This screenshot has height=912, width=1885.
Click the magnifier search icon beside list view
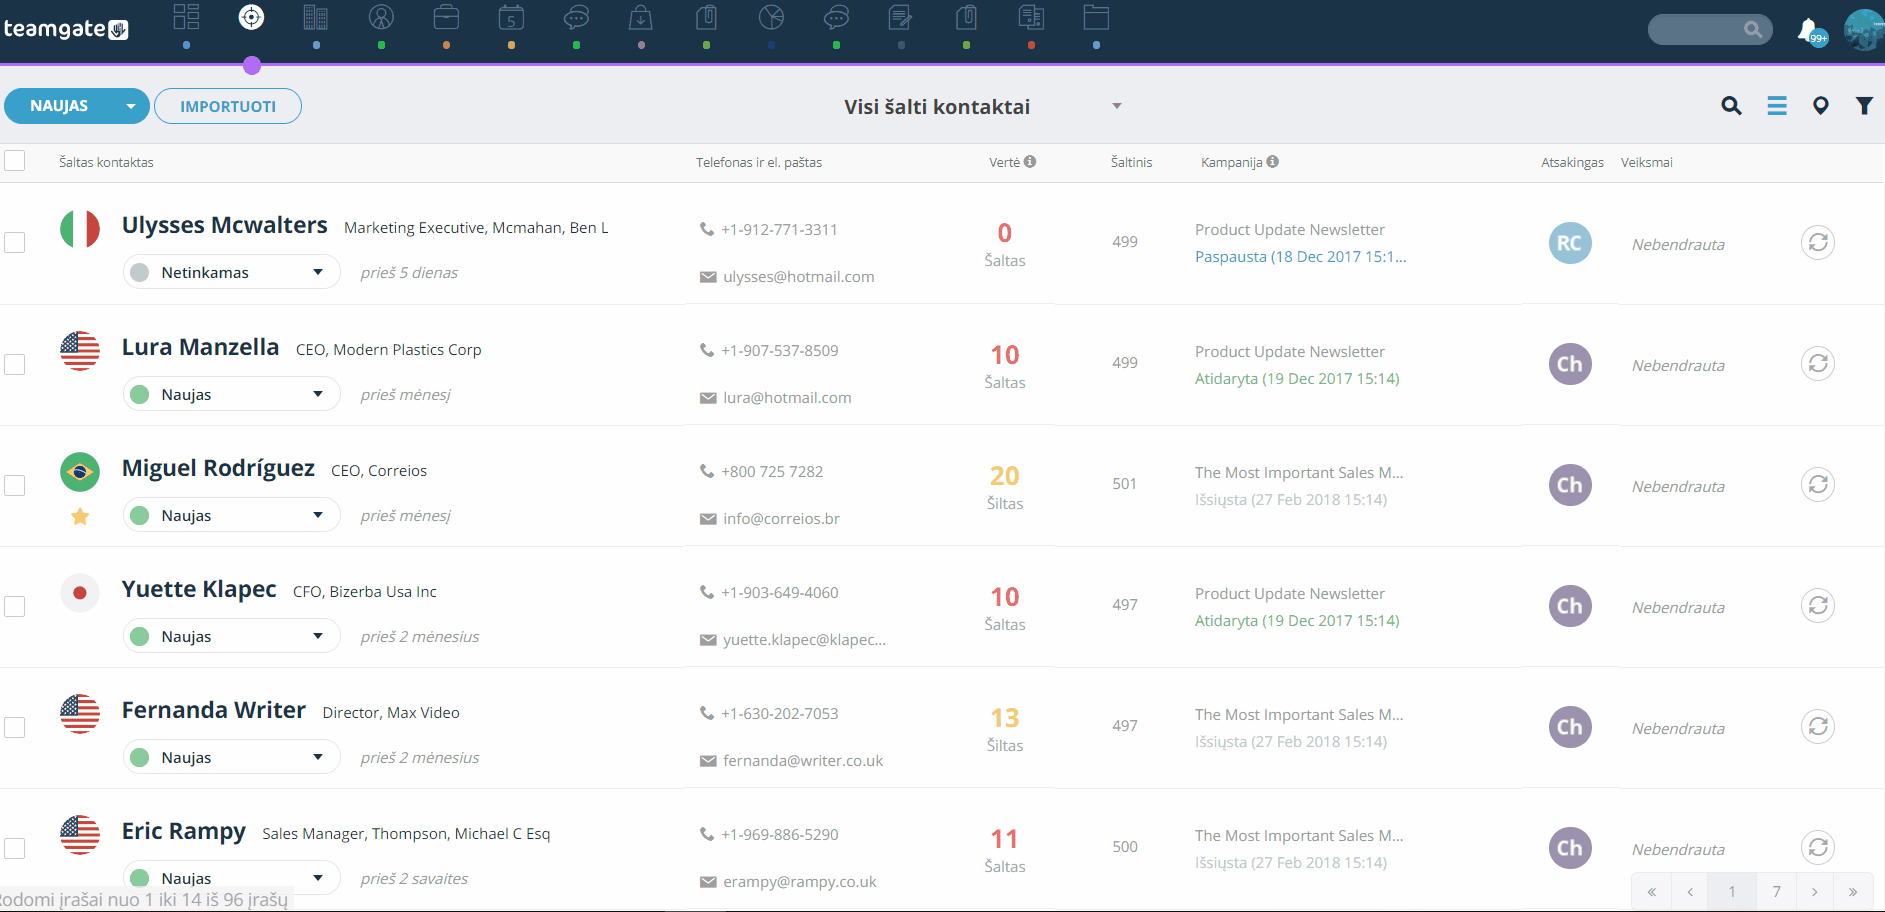tap(1732, 106)
